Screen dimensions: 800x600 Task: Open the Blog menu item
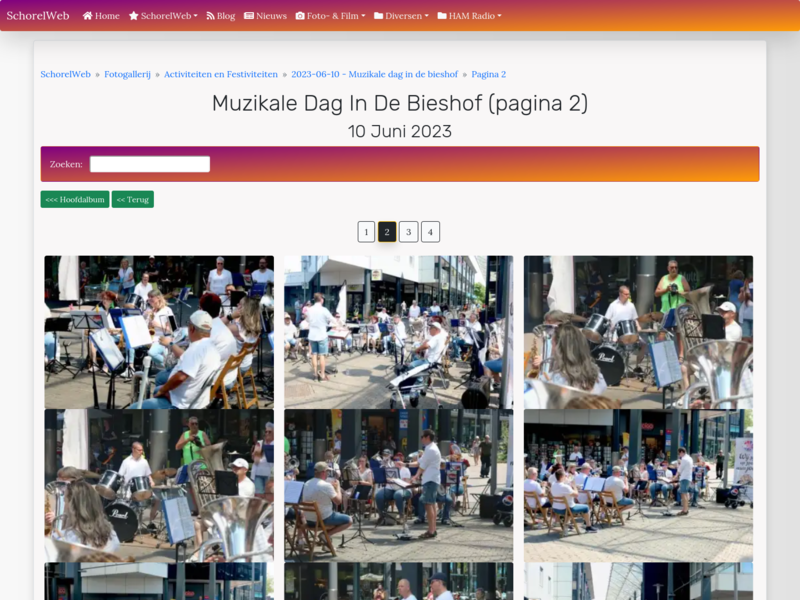pyautogui.click(x=220, y=16)
